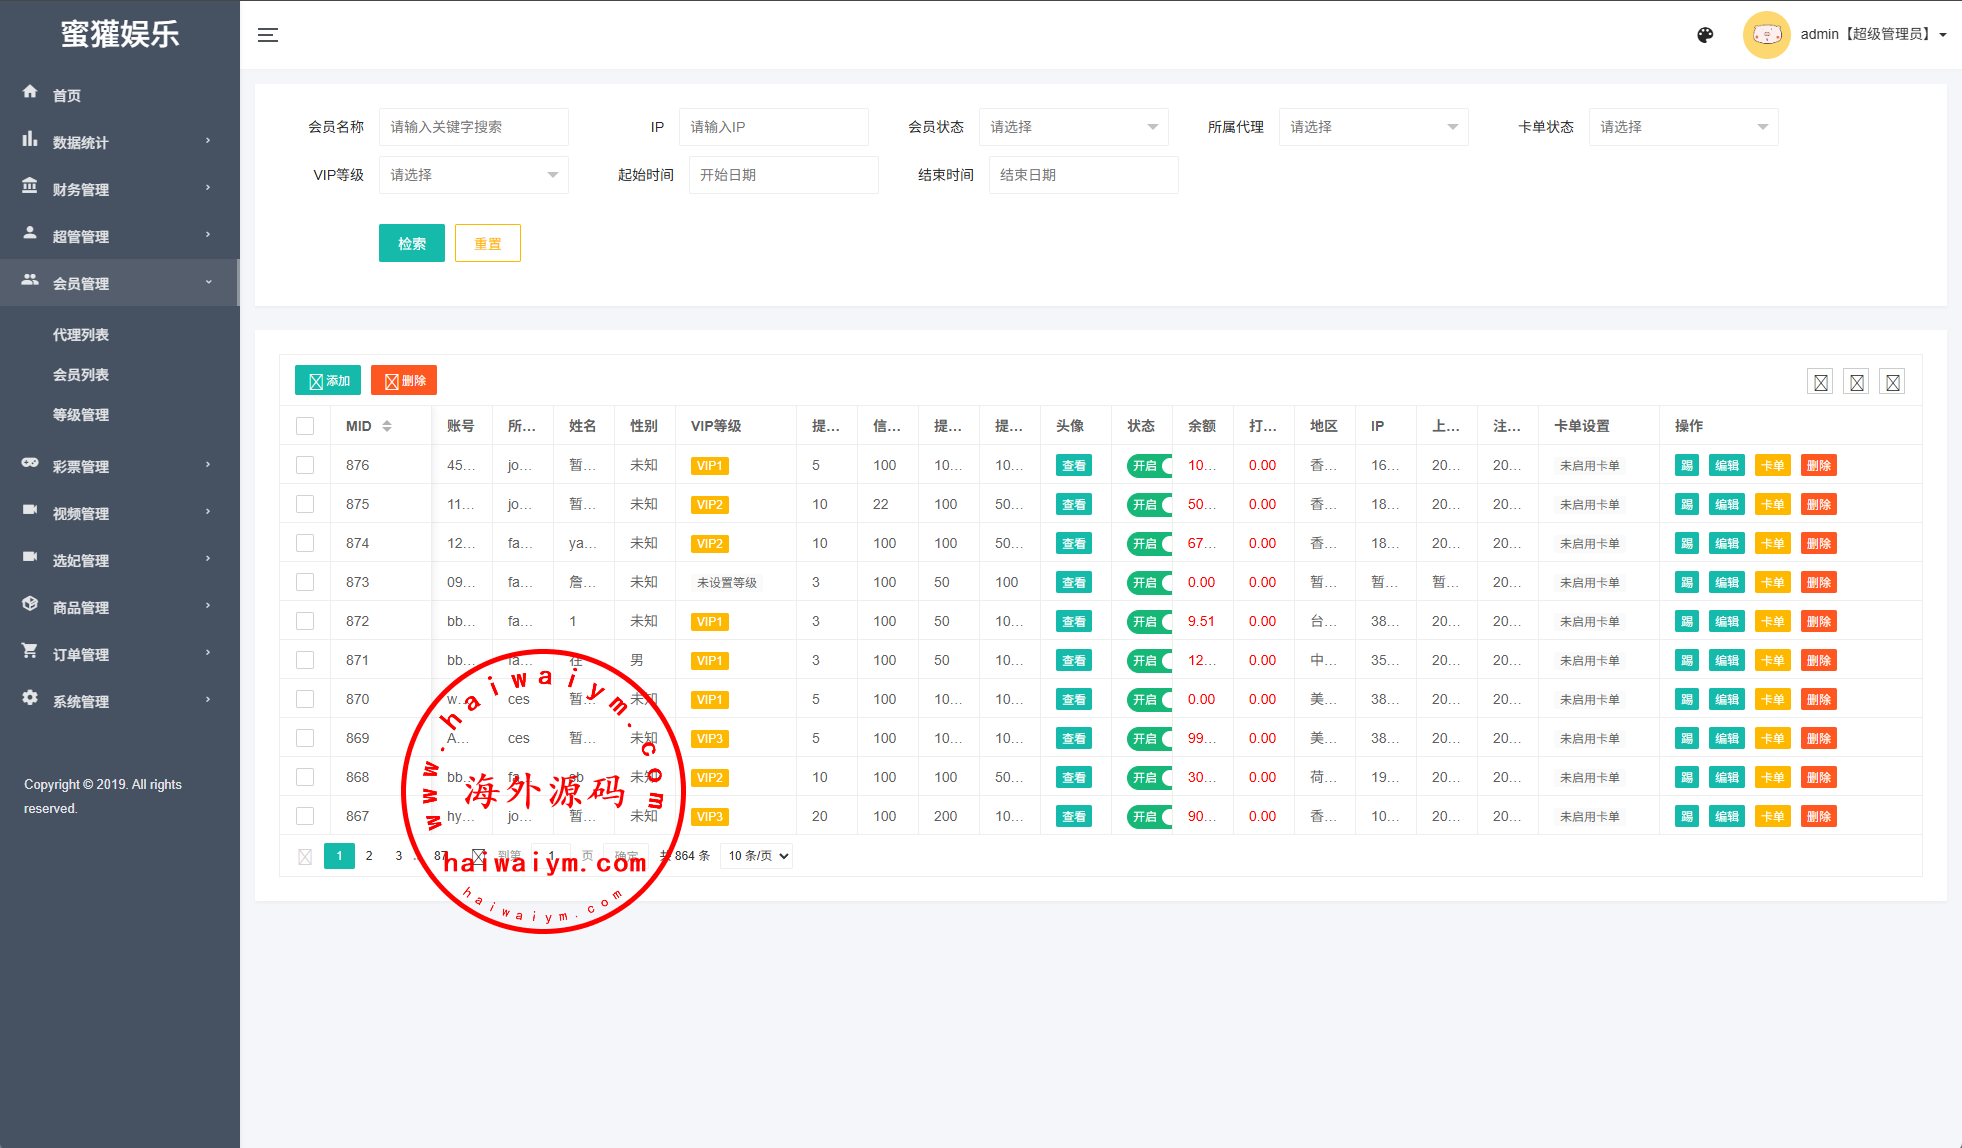Click the 彩票管理 gamepad icon
1962x1148 pixels.
pyautogui.click(x=30, y=463)
